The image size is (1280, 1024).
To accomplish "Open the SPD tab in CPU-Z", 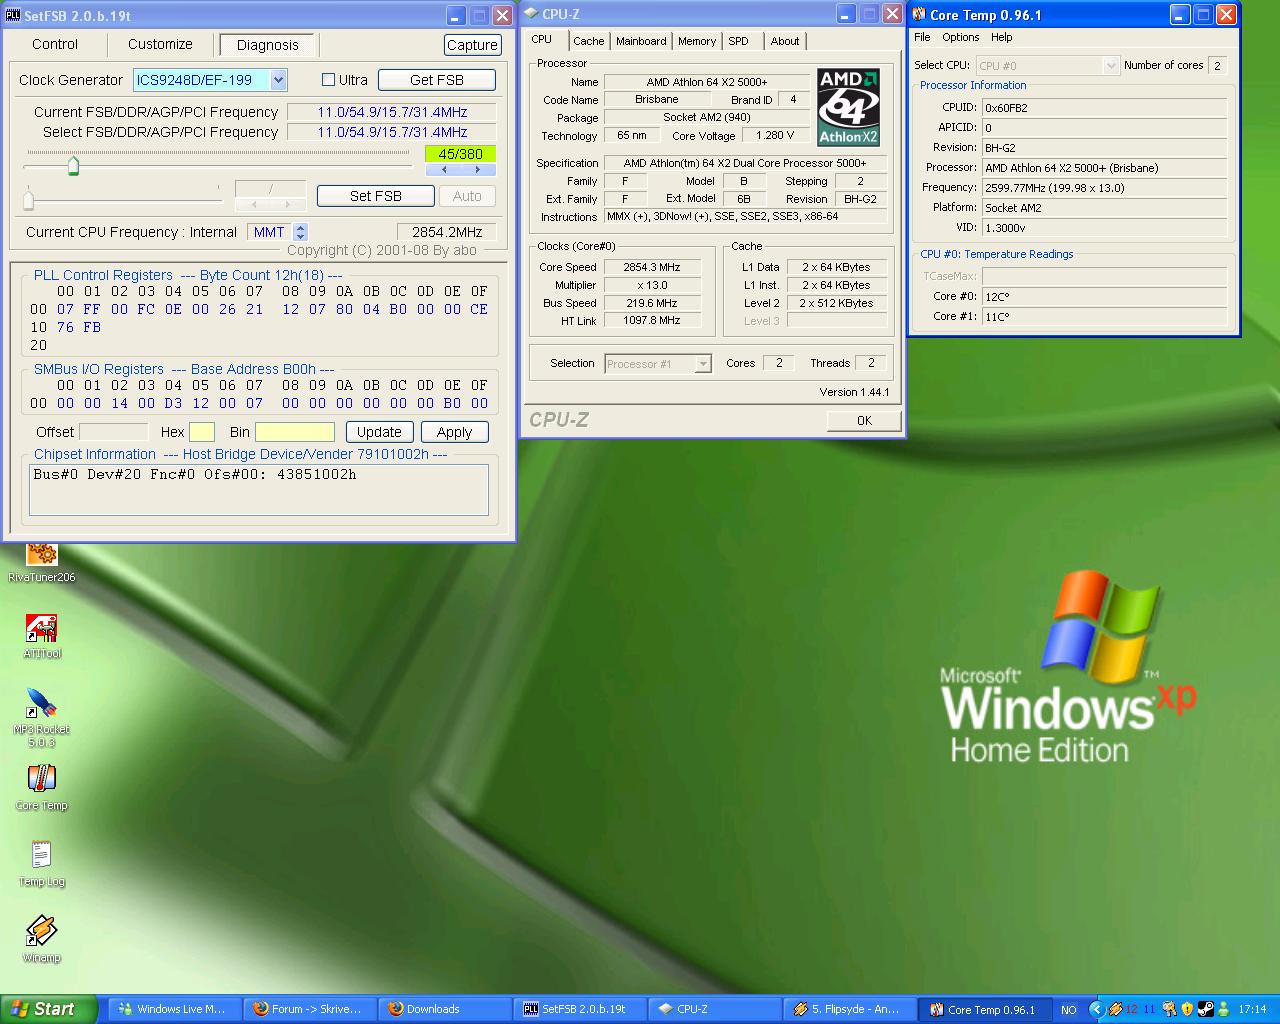I will [738, 41].
